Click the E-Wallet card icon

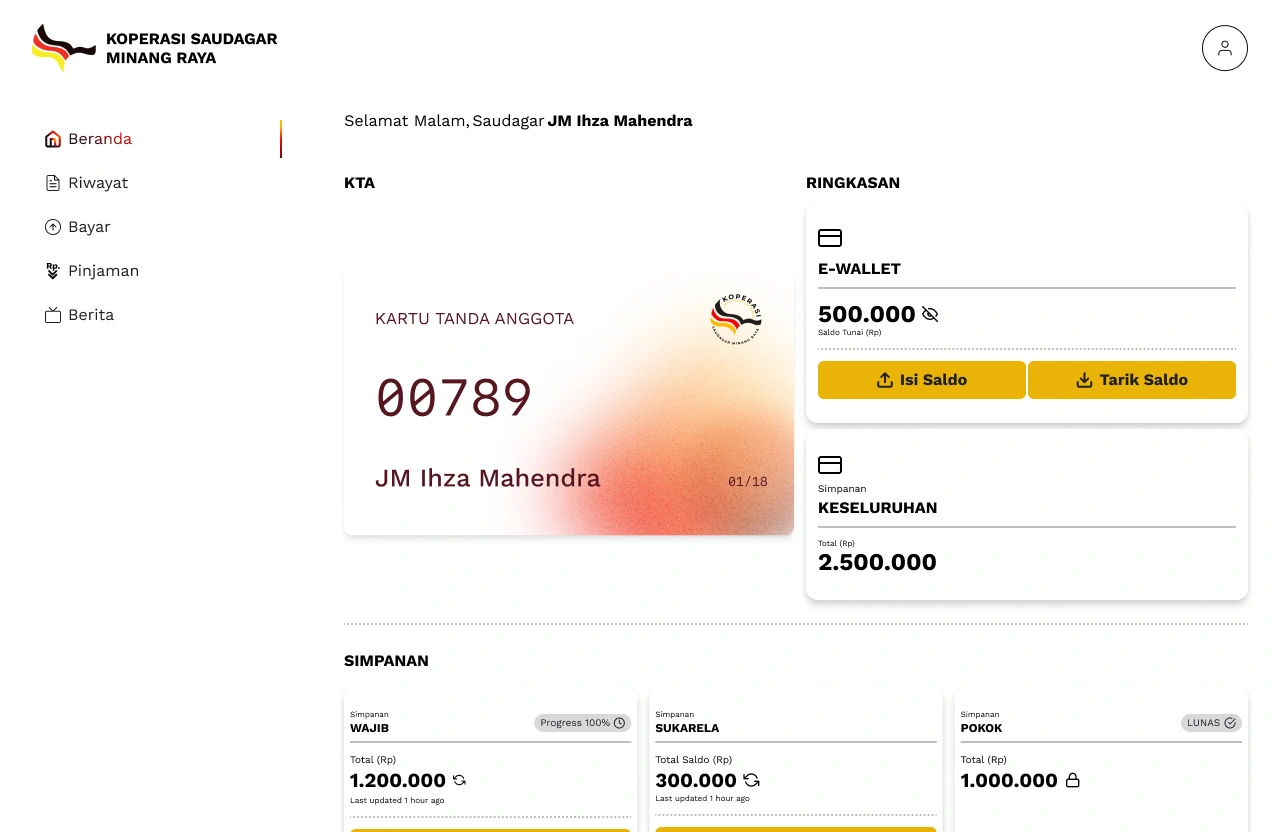point(830,238)
